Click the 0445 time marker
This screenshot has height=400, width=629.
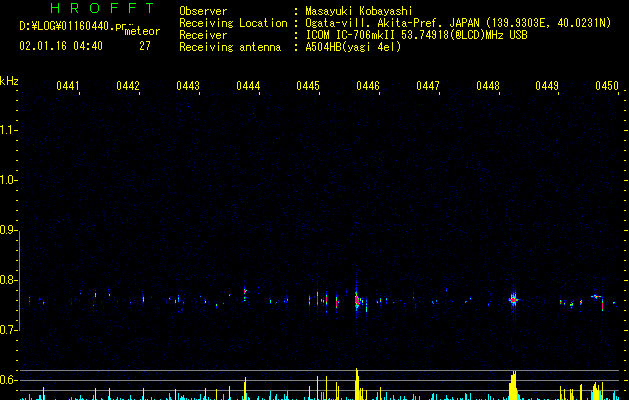[x=308, y=85]
